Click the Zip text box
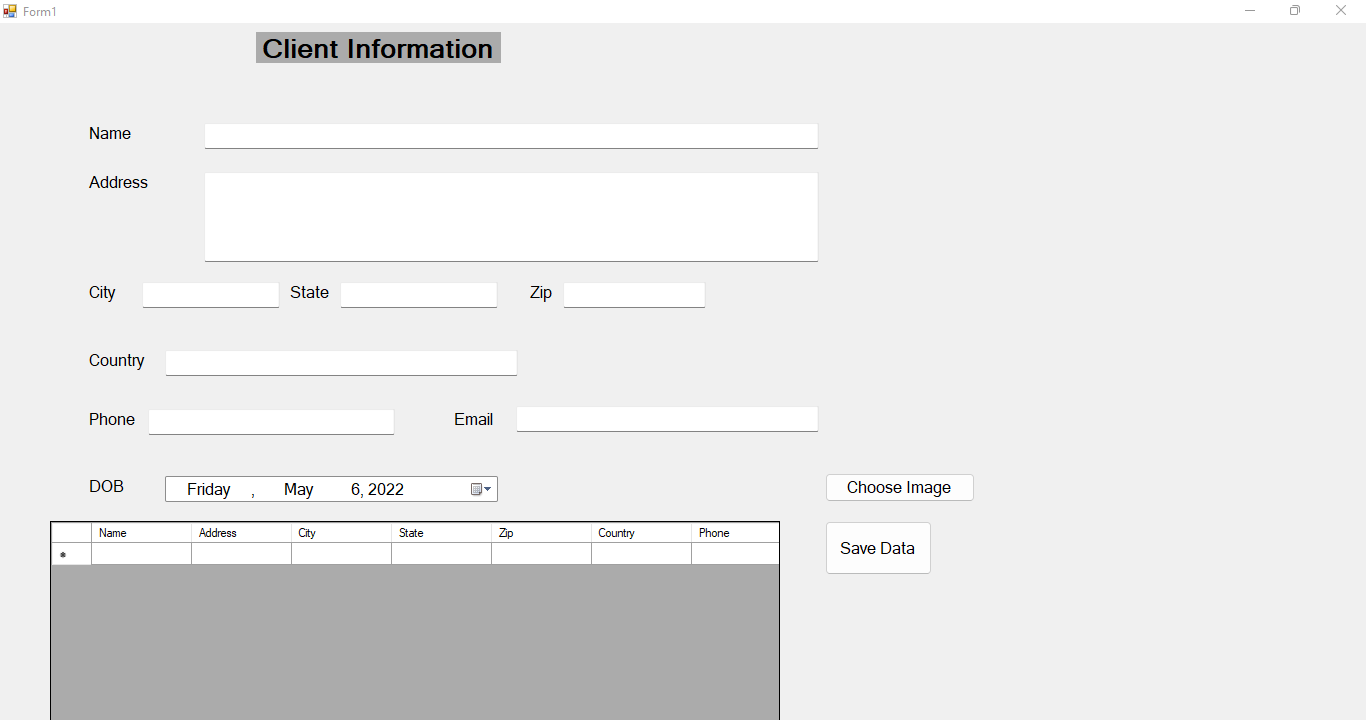Screen dimensions: 1366x720 coord(633,294)
